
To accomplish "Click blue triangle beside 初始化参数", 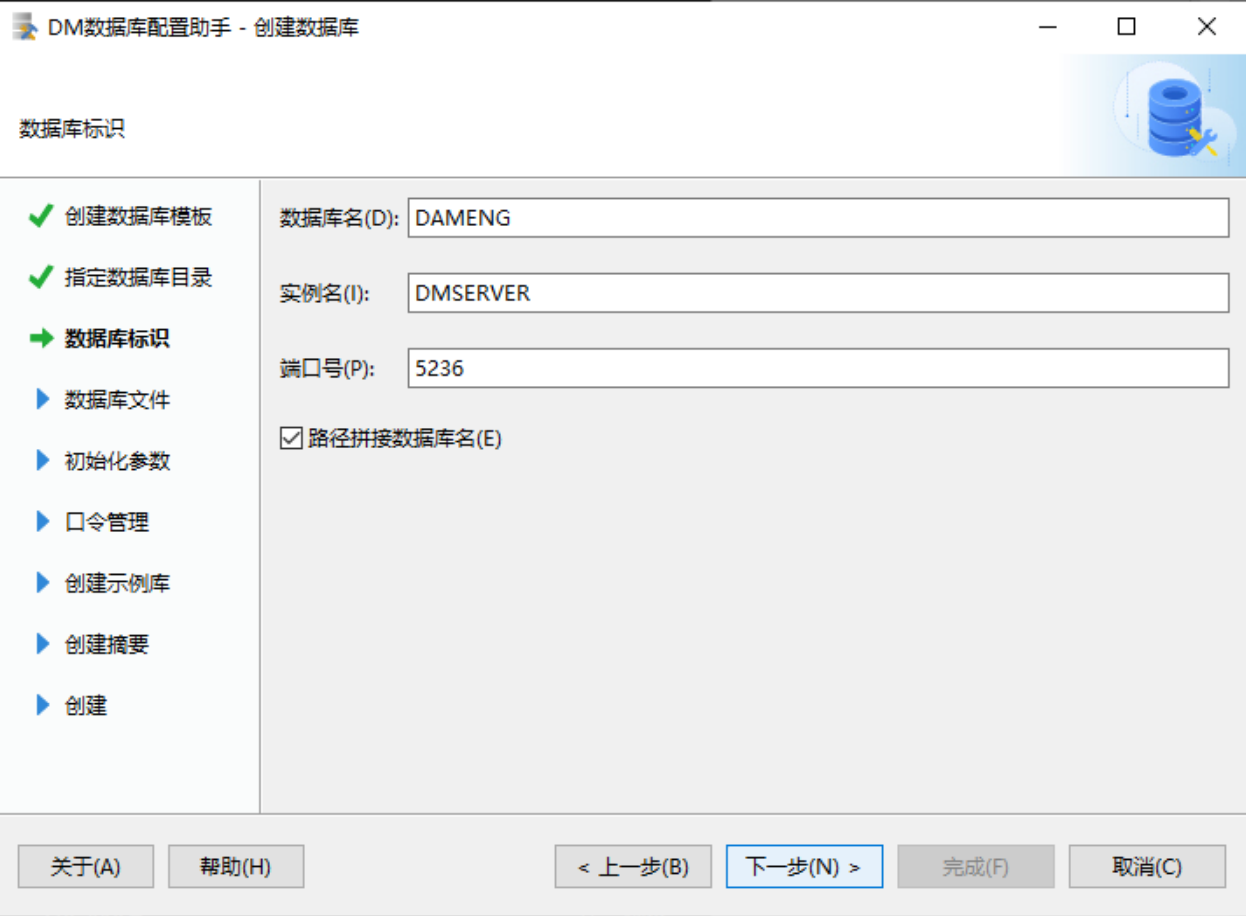I will (42, 461).
